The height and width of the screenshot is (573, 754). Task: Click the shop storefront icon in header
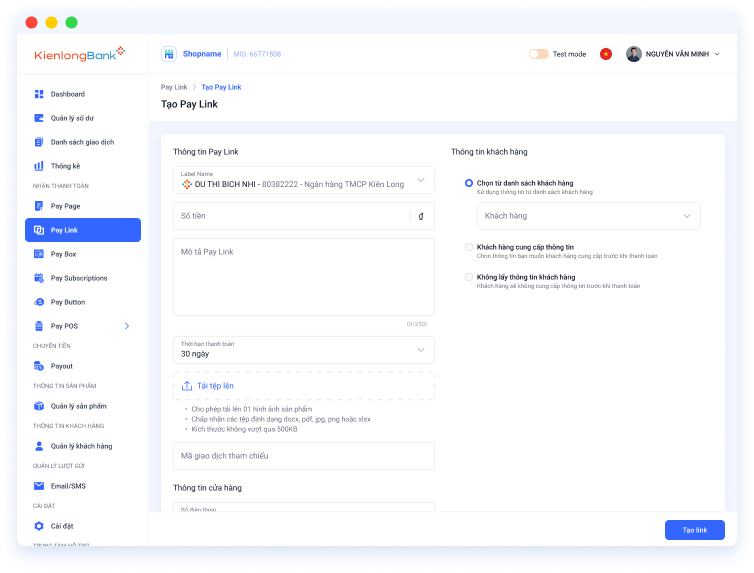coord(169,54)
